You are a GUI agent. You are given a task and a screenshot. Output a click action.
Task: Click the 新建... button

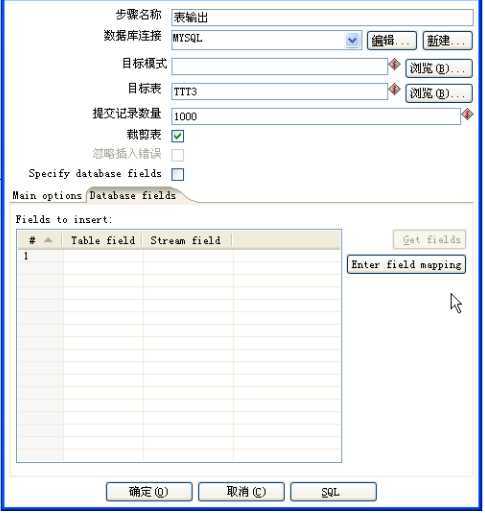[x=449, y=41]
